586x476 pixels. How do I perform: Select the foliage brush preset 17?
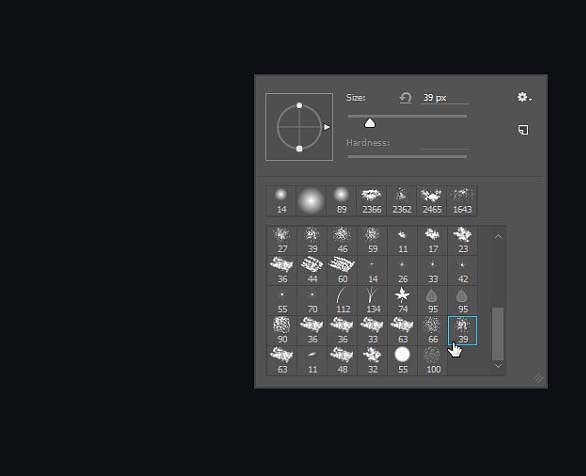(x=433, y=241)
